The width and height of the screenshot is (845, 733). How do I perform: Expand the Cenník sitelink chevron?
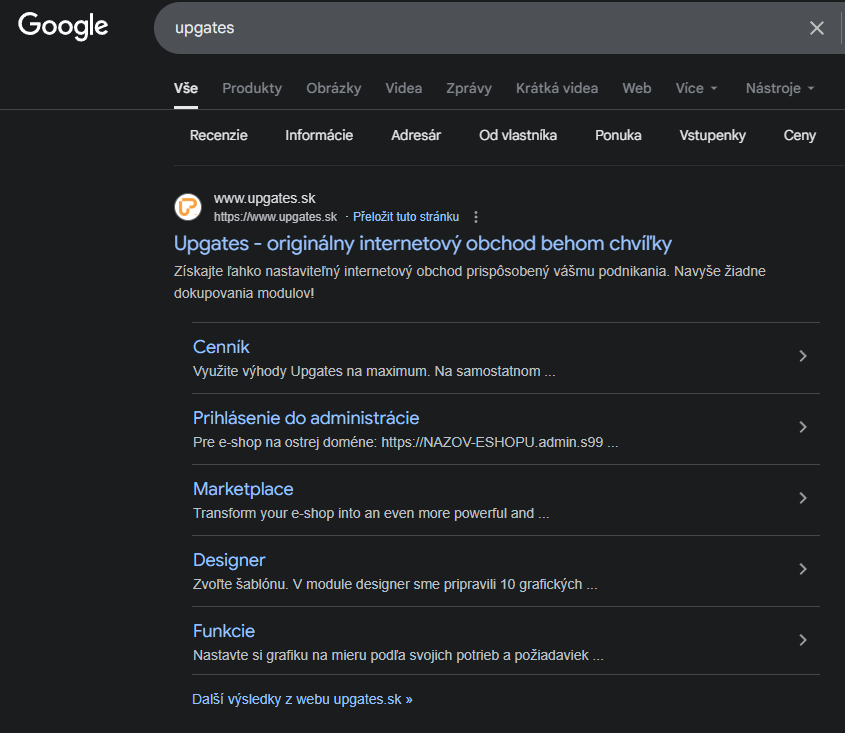point(803,357)
